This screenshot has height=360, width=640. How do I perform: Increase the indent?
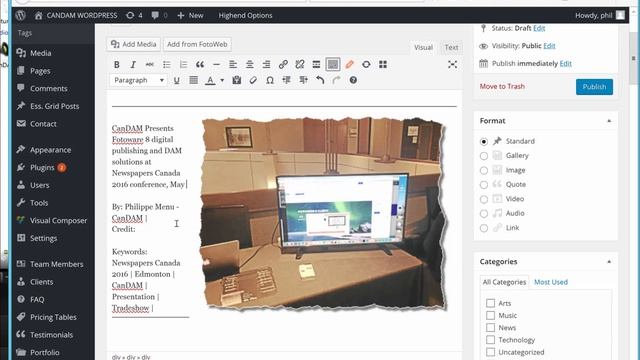(x=303, y=80)
